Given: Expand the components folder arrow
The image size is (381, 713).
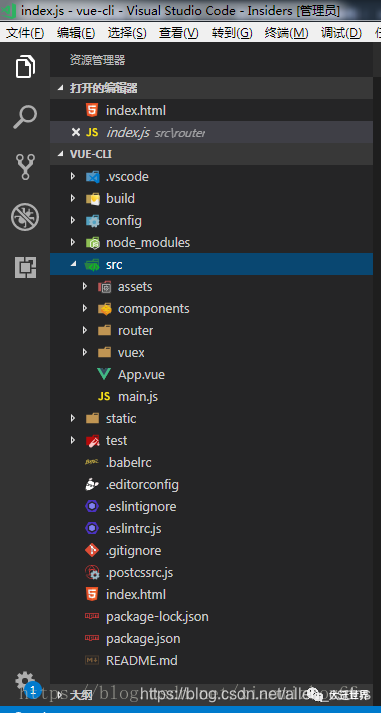Looking at the screenshot, I should (85, 308).
